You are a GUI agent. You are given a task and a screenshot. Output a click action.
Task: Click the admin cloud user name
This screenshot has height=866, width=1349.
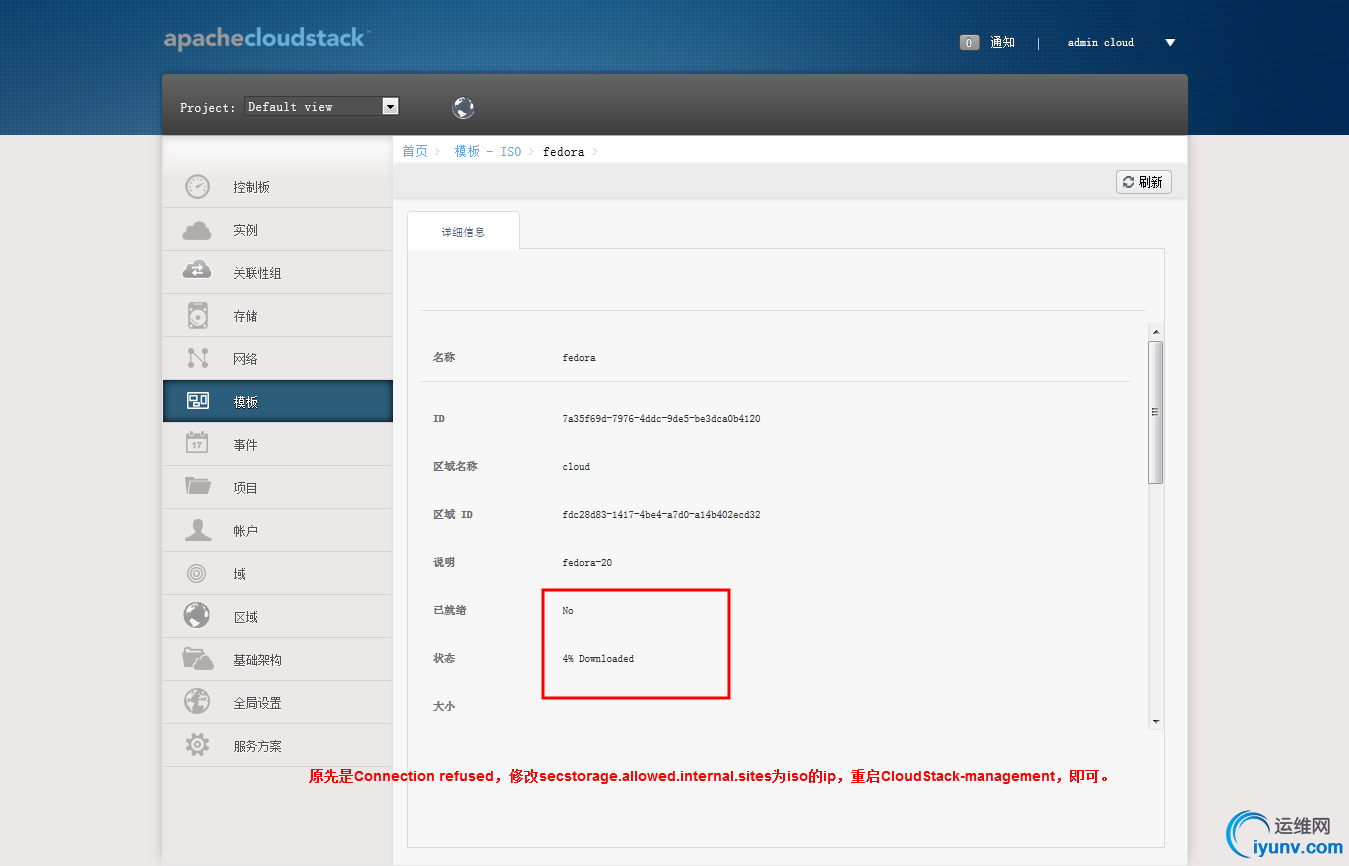1101,43
